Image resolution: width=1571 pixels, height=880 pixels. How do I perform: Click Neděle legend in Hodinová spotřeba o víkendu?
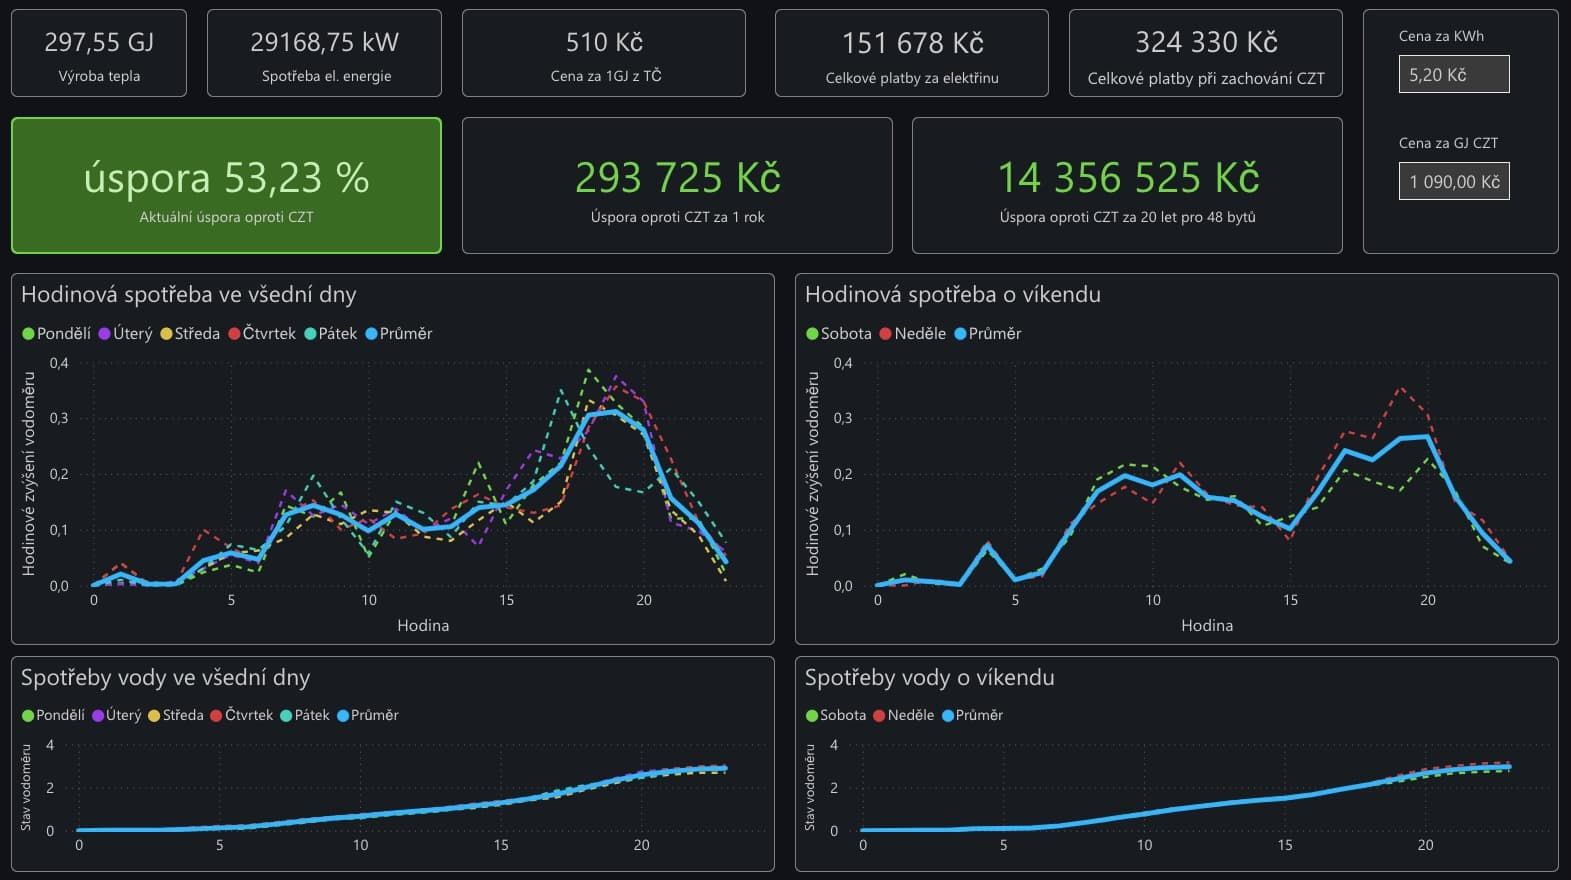pos(913,334)
